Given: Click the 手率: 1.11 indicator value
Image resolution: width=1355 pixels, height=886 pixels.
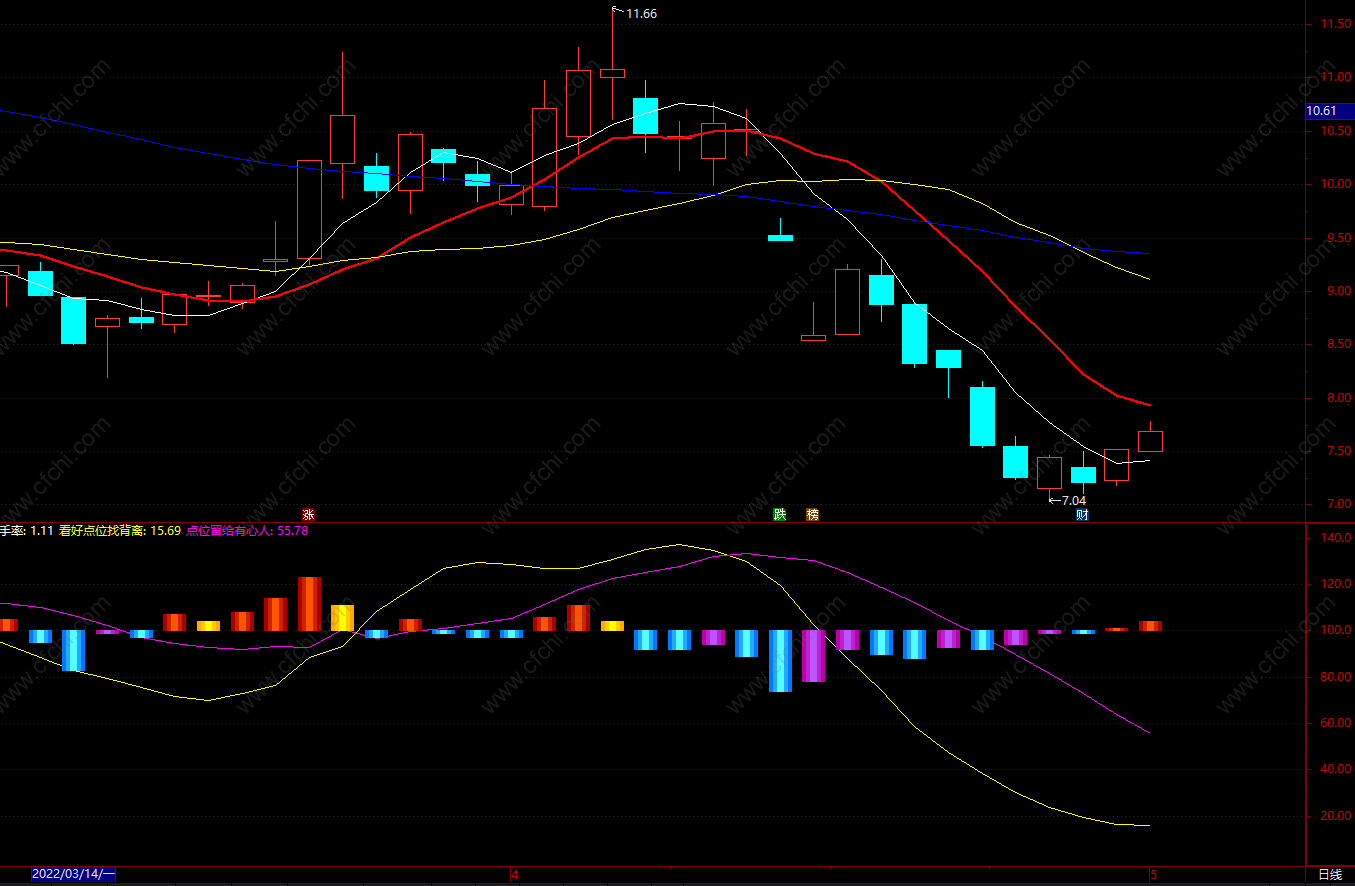Looking at the screenshot, I should [x=26, y=531].
